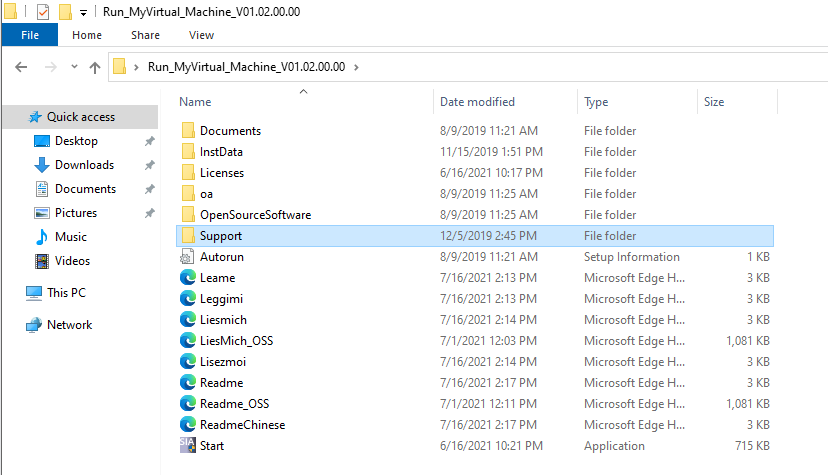Image resolution: width=828 pixels, height=475 pixels.
Task: Sort by Name column header
Action: tap(195, 102)
